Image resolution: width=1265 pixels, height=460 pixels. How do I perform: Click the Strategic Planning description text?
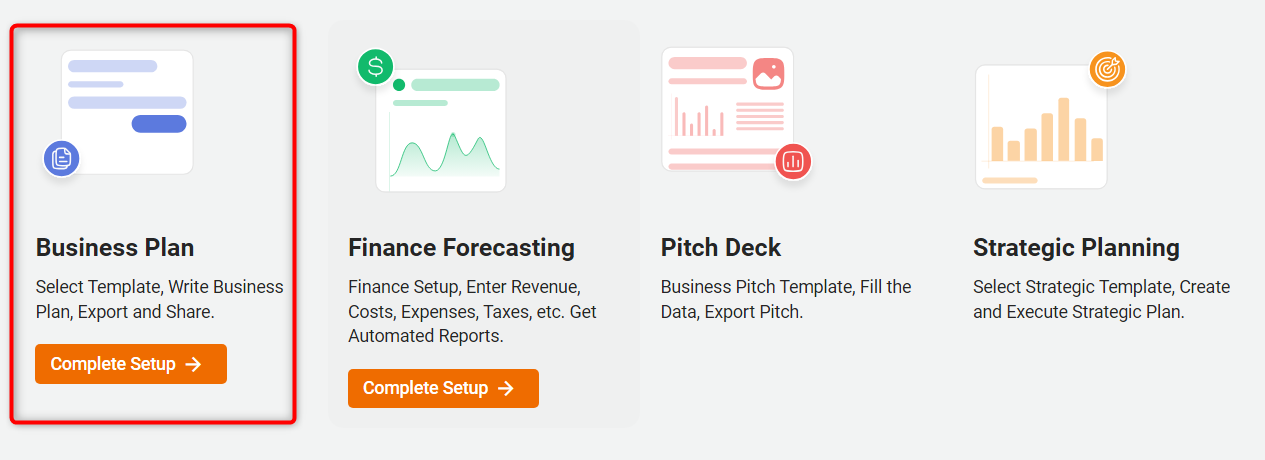point(1101,299)
